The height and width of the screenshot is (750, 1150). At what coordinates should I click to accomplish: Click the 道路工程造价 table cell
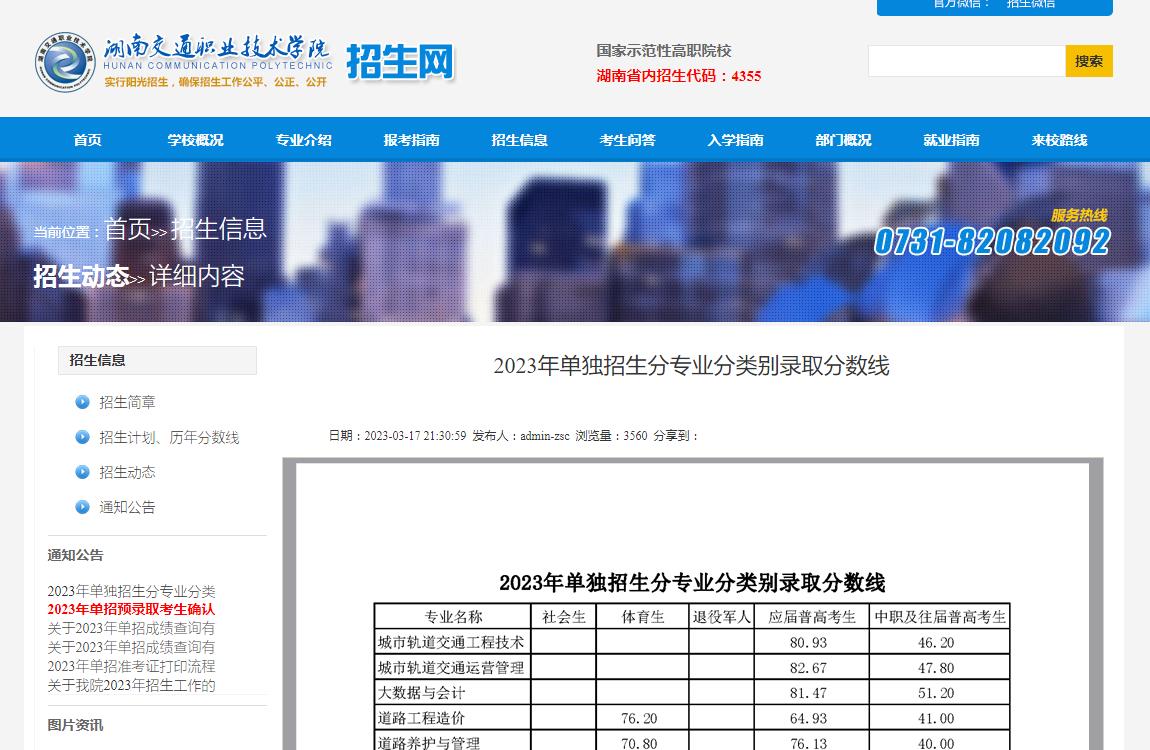point(452,718)
